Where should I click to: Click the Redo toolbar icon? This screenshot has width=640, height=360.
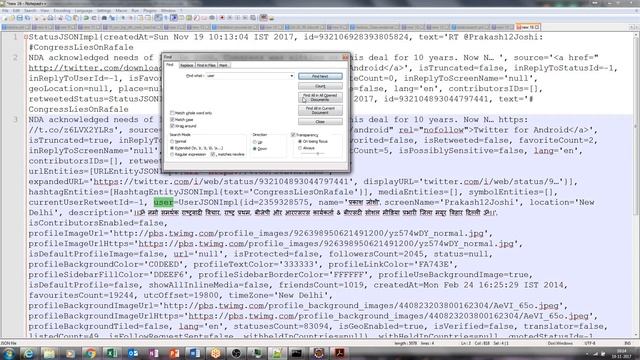[x=93, y=18]
